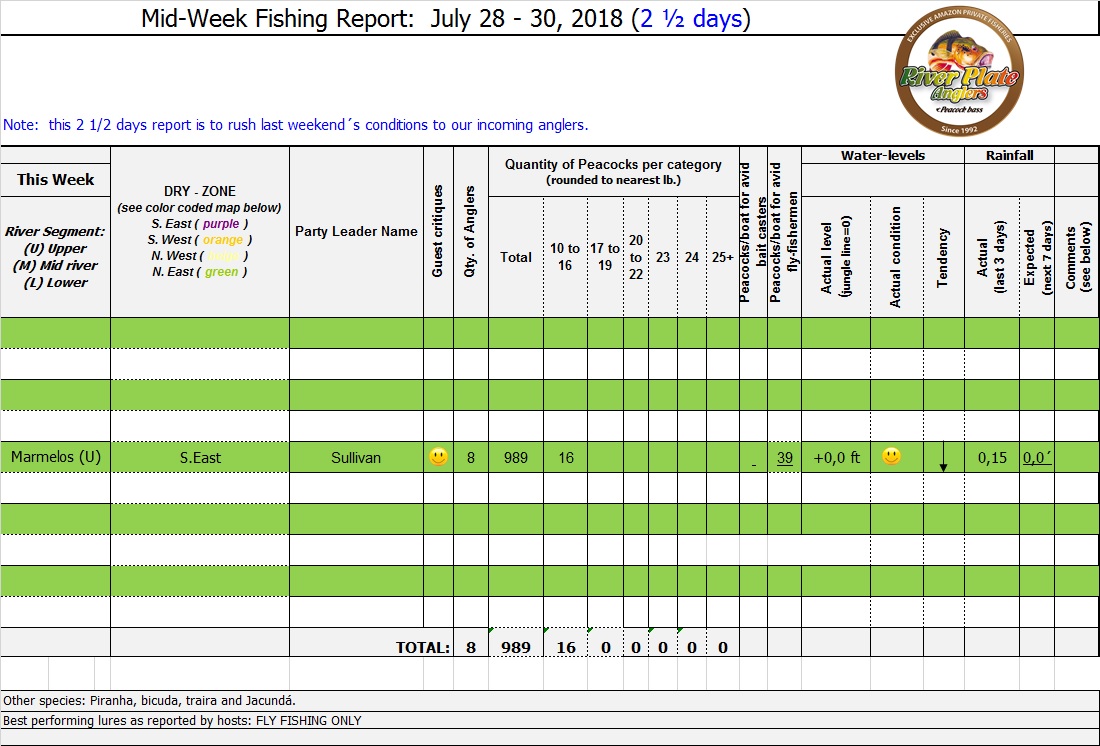Select the +0,0 ft actual level cell
Viewport: 1100px width, 746px height.
point(836,458)
